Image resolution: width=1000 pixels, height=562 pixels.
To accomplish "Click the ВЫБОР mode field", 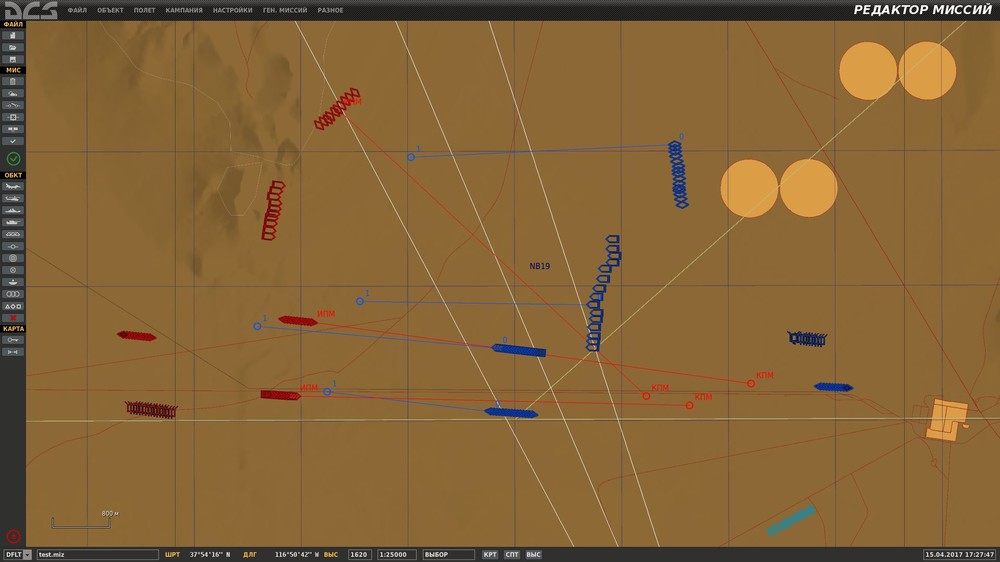I will [x=448, y=554].
